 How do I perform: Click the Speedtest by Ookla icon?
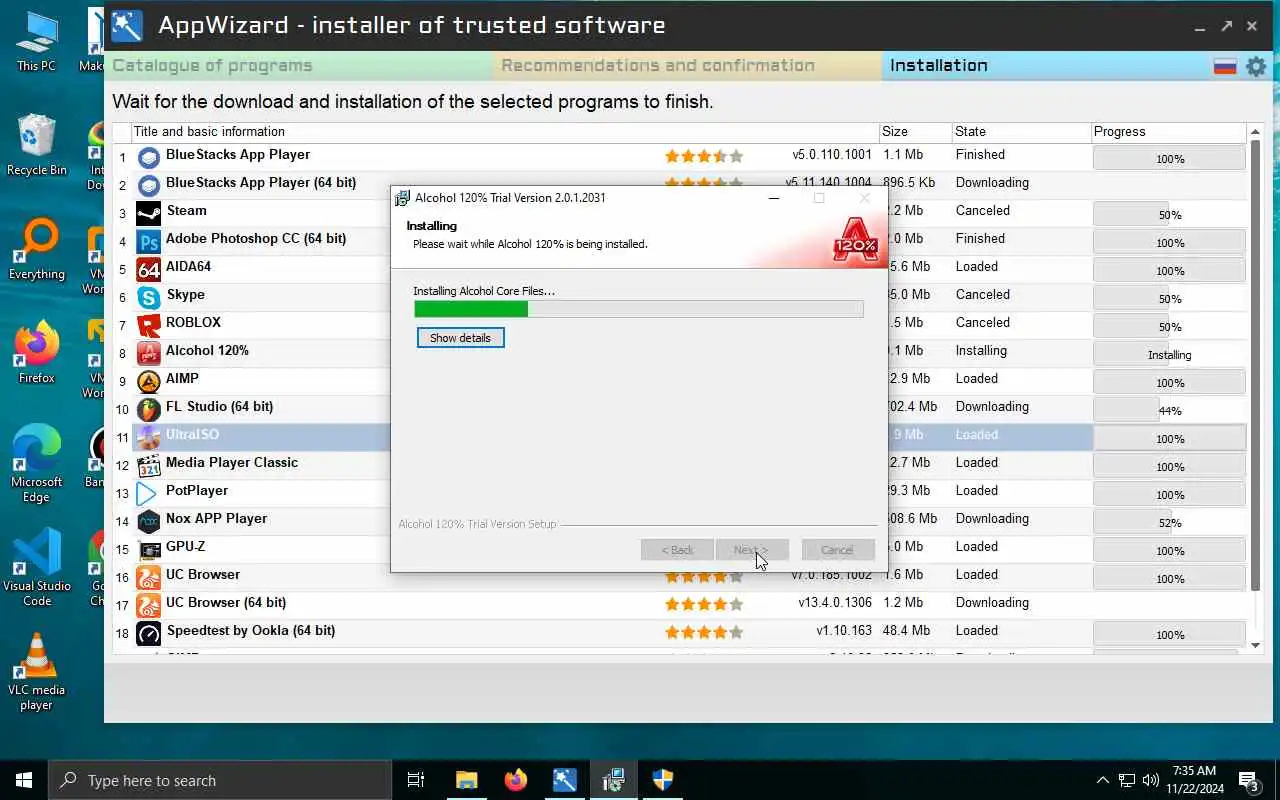point(148,633)
